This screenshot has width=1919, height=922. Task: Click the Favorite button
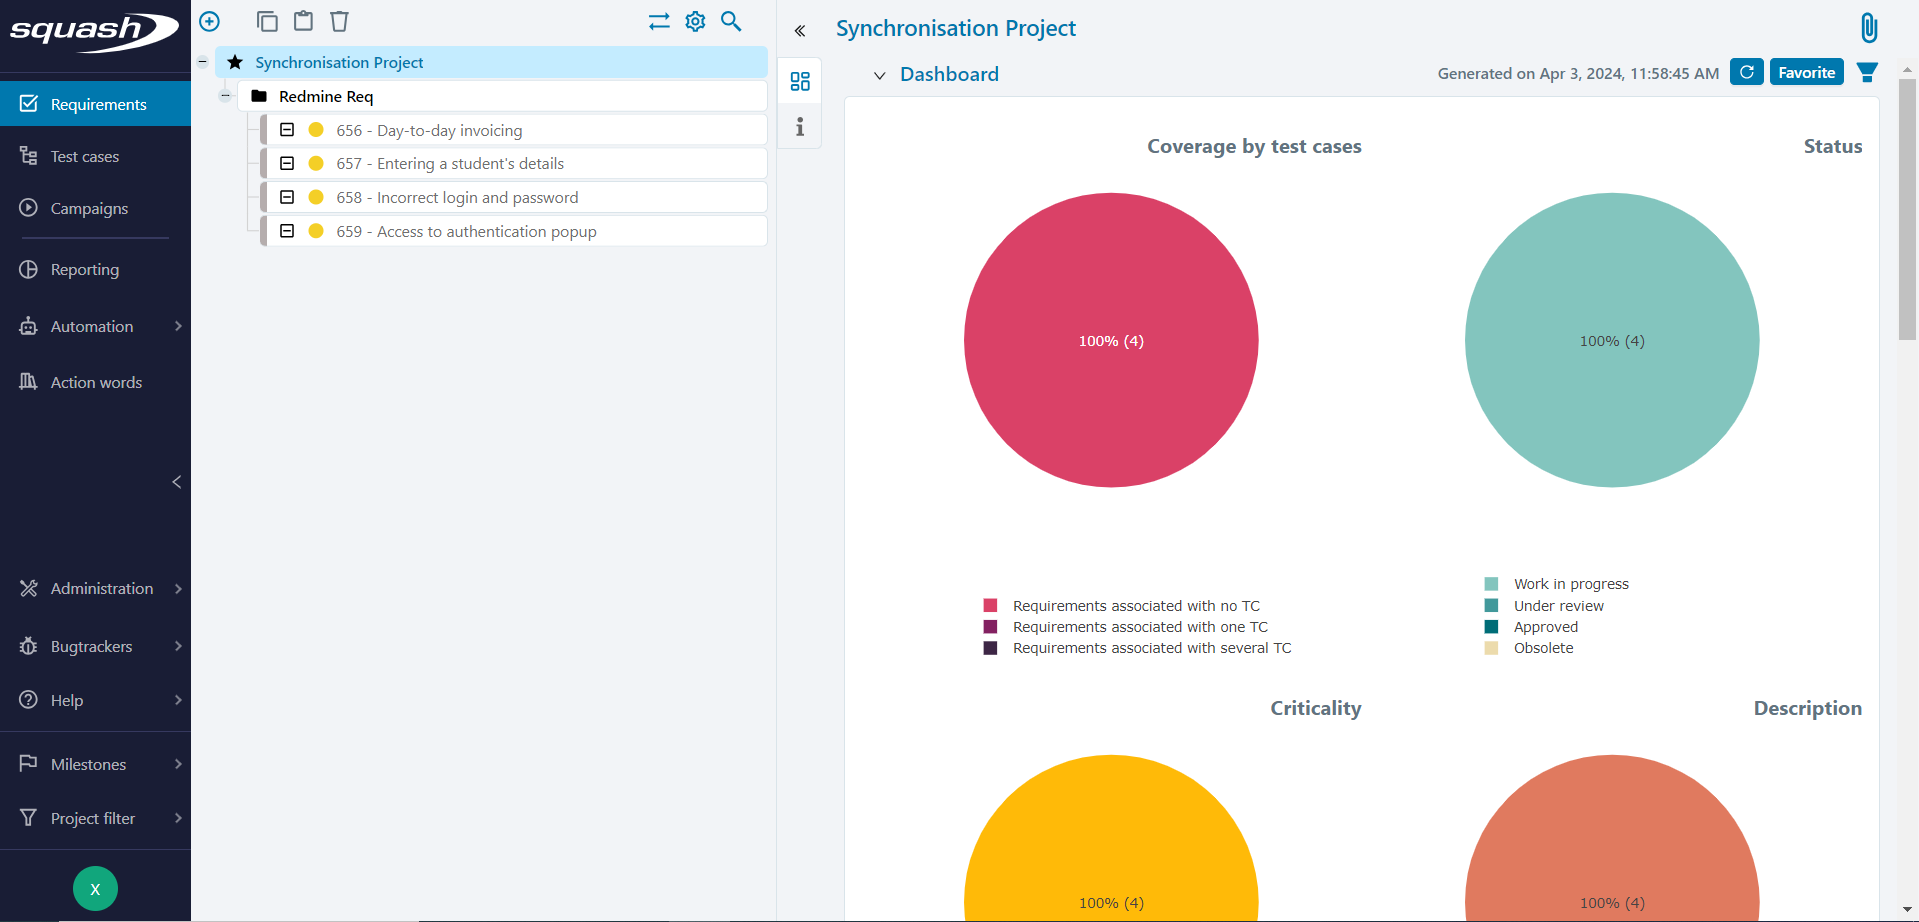(x=1805, y=72)
